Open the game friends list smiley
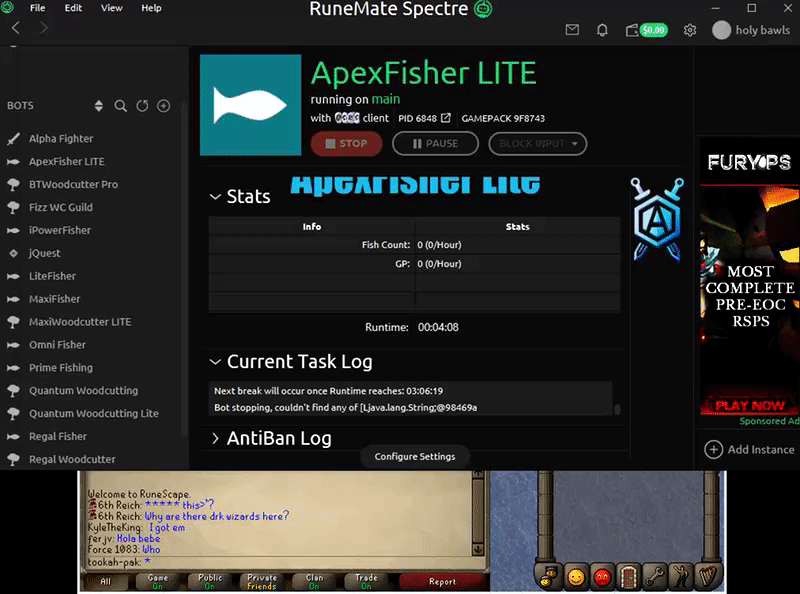The width and height of the screenshot is (800, 594). coord(576,577)
